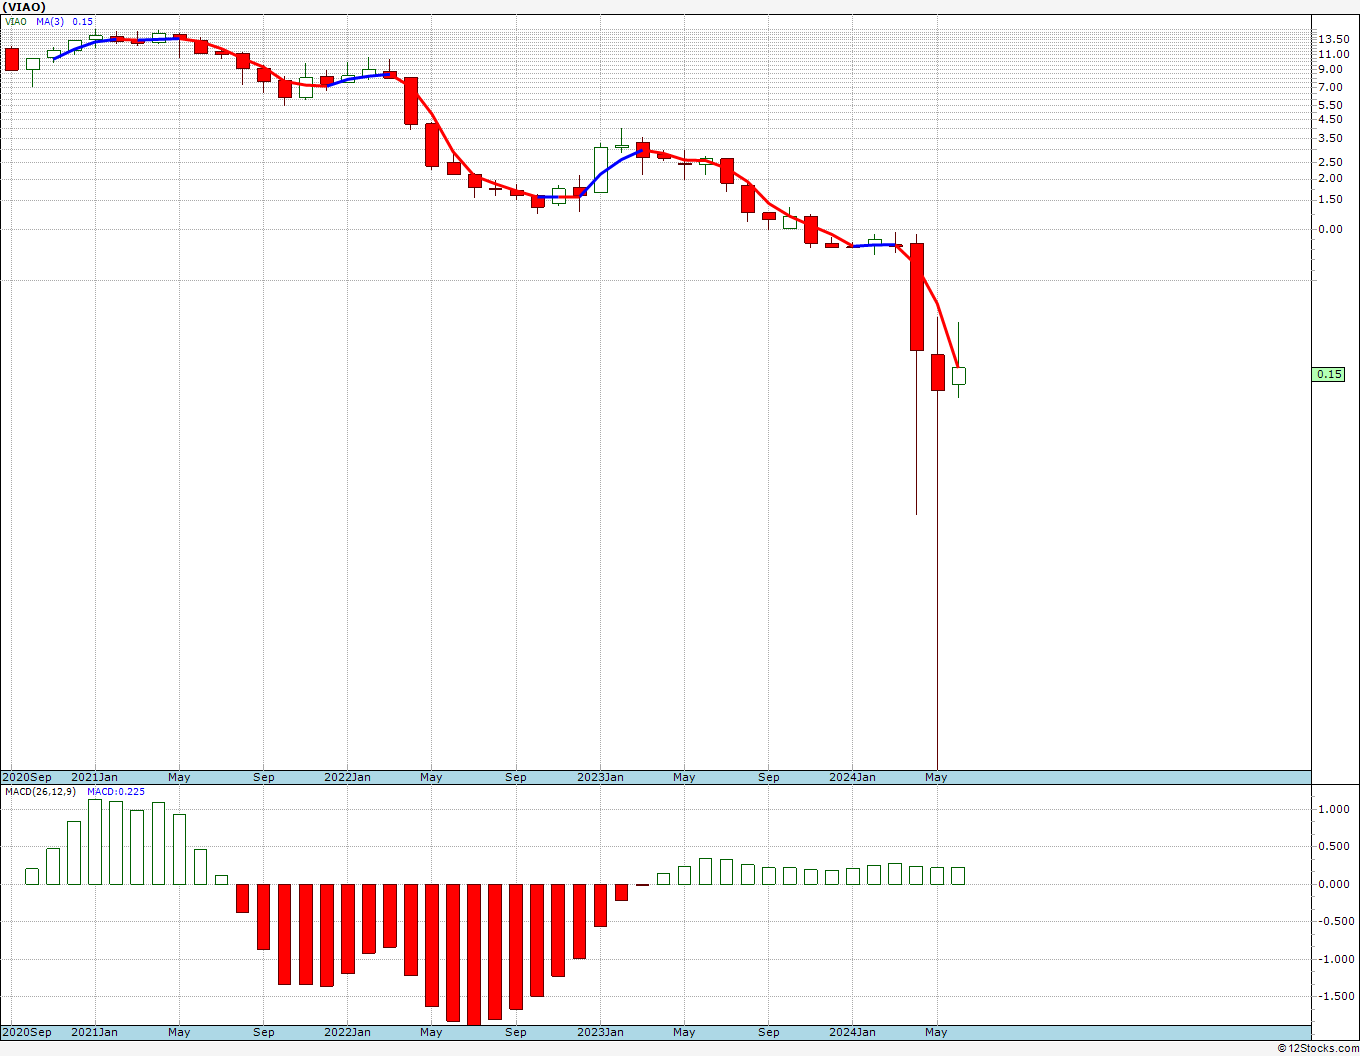
Task: Select the green 0.15 current price tag
Action: point(1329,374)
